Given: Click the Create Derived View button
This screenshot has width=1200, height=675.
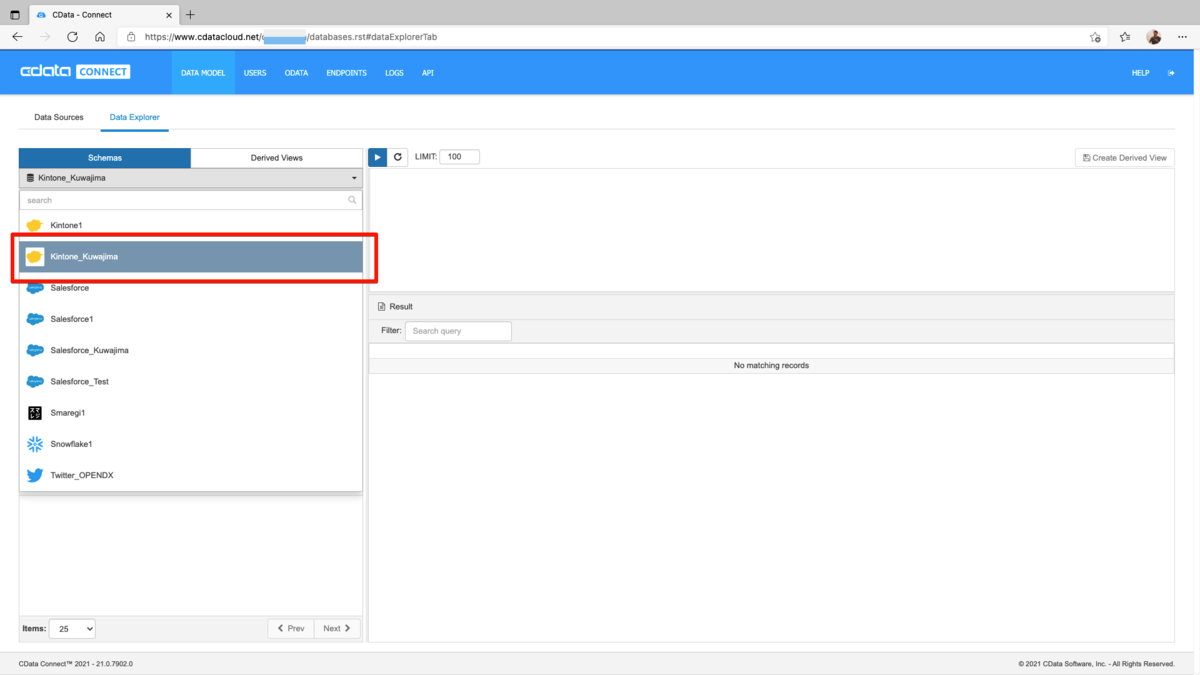Looking at the screenshot, I should coord(1125,157).
